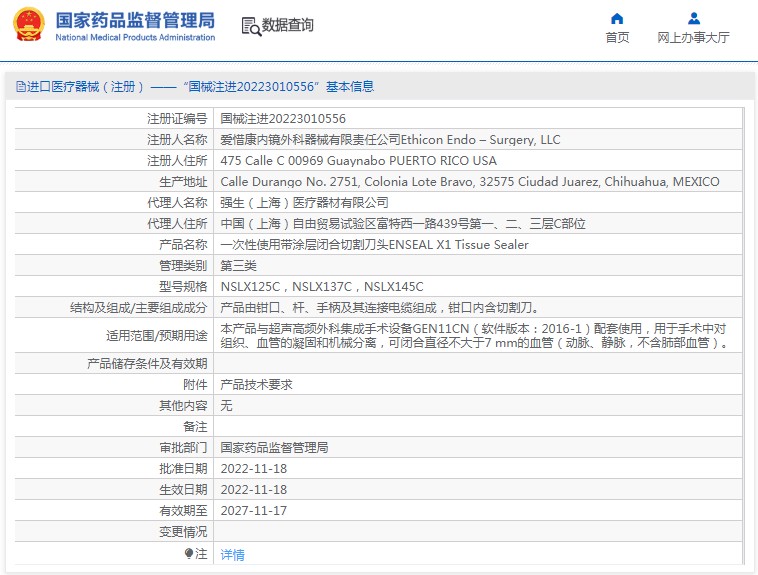Click the 产品名称 label
This screenshot has height=575, width=758.
click(183, 245)
